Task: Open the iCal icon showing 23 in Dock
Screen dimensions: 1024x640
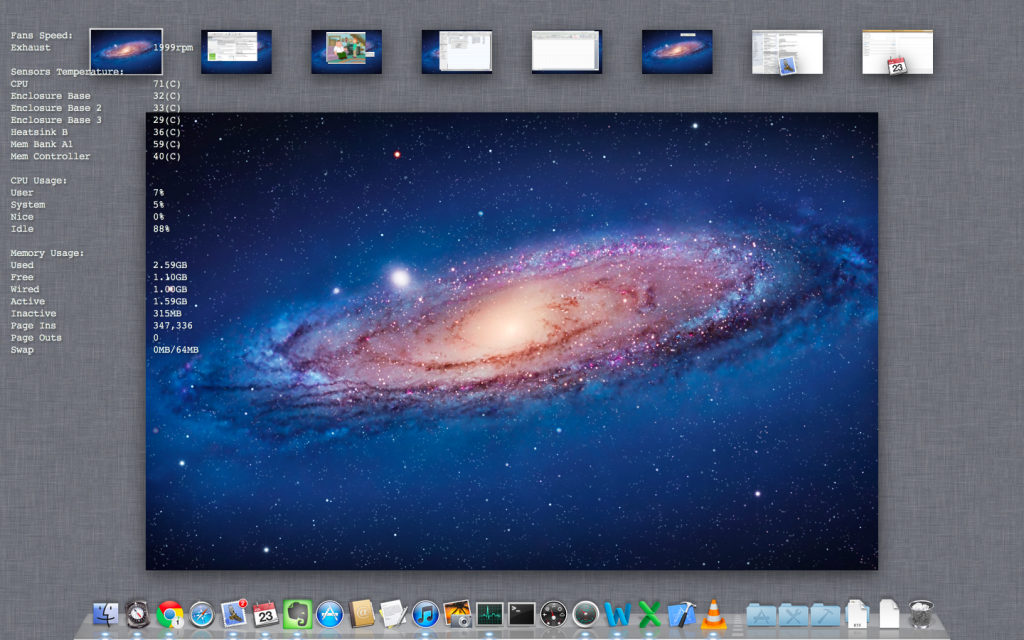Action: 266,614
